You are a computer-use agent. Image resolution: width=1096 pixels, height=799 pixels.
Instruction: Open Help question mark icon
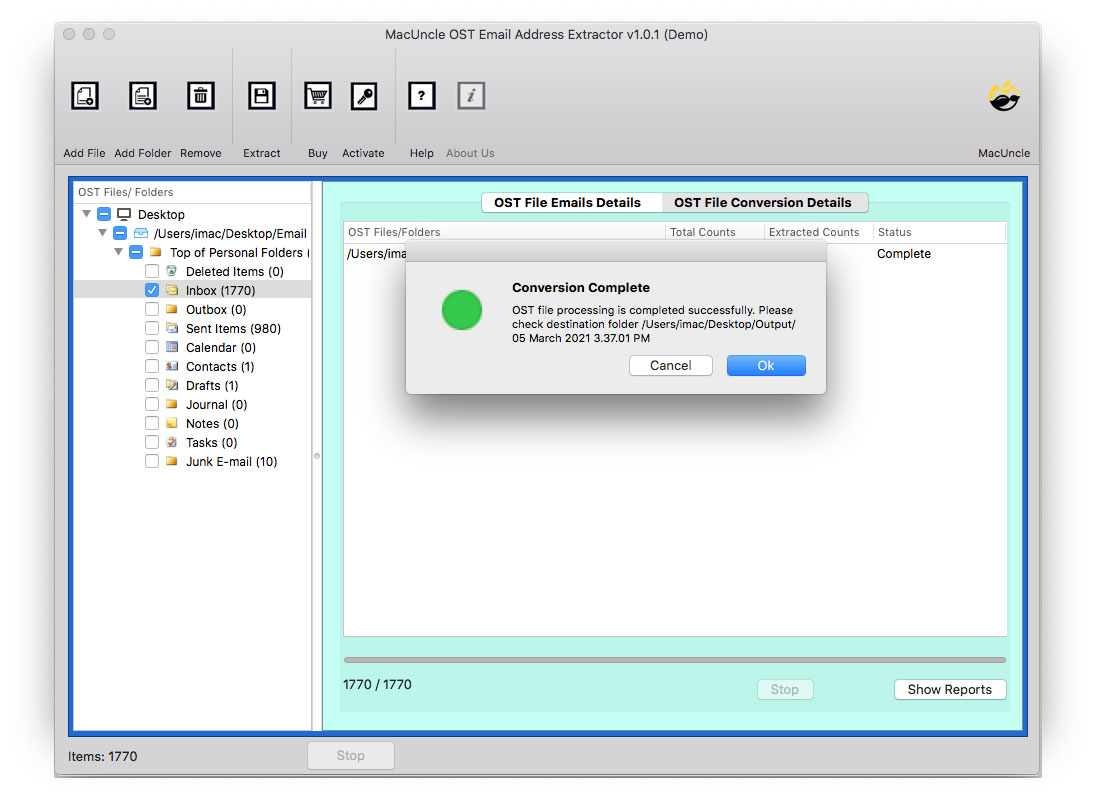[x=421, y=96]
